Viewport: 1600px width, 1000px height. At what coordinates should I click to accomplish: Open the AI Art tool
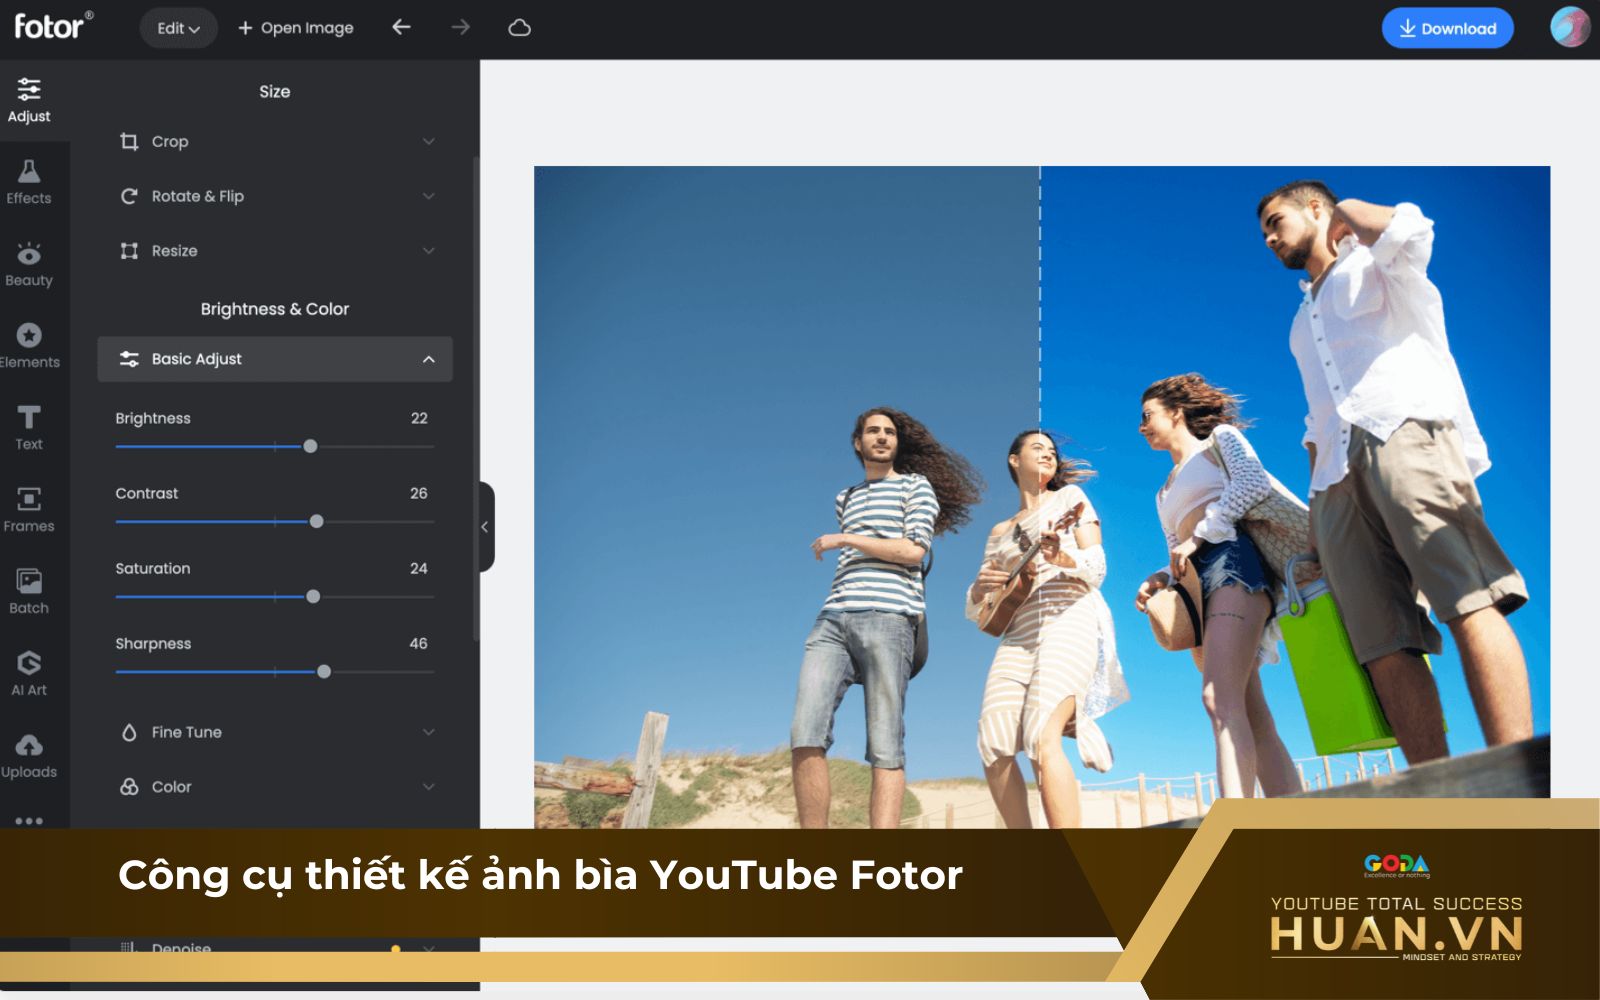point(29,674)
